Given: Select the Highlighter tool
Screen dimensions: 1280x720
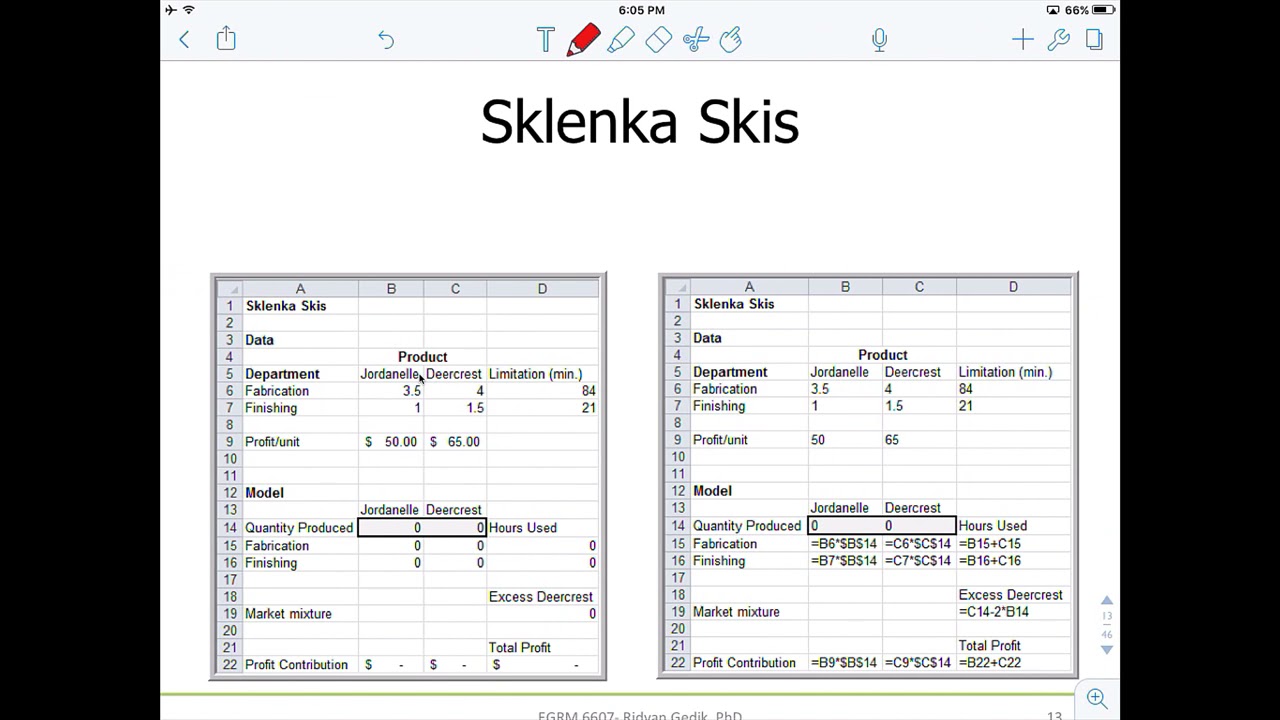Looking at the screenshot, I should coord(620,40).
